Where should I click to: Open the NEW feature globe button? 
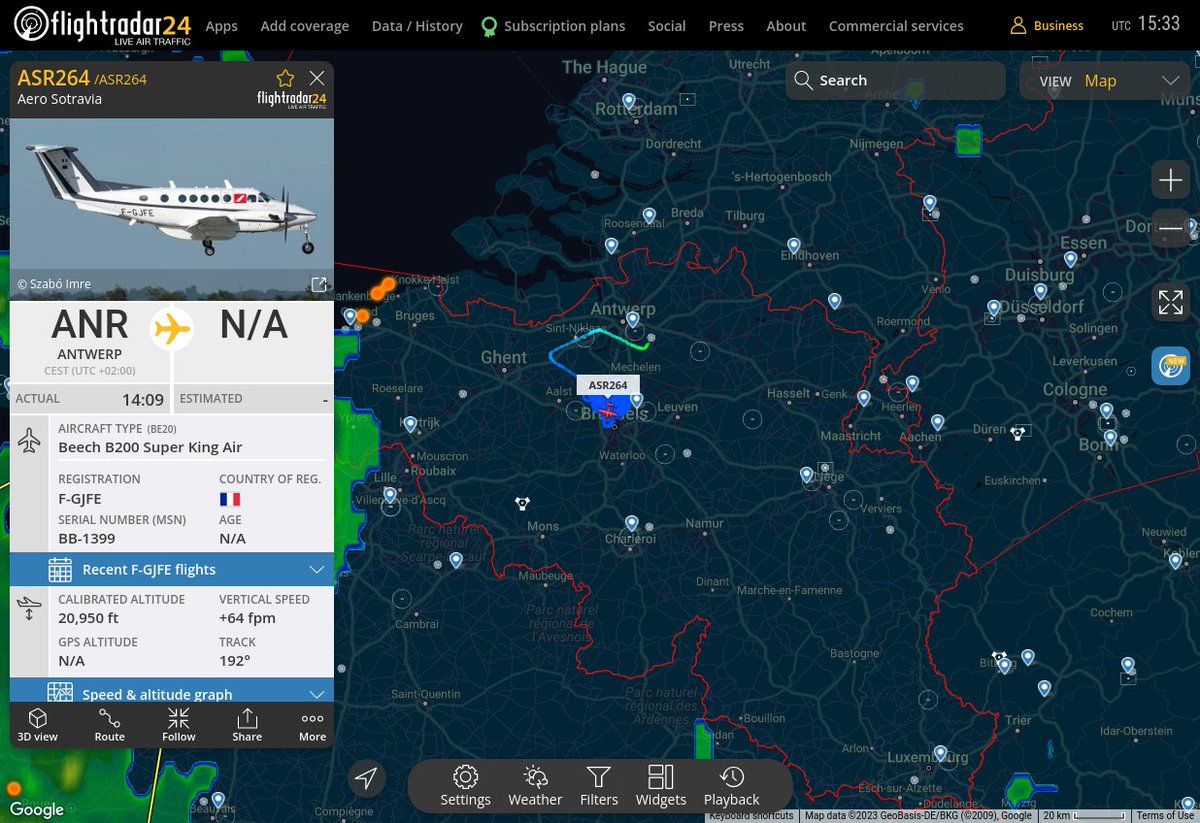pos(1170,366)
